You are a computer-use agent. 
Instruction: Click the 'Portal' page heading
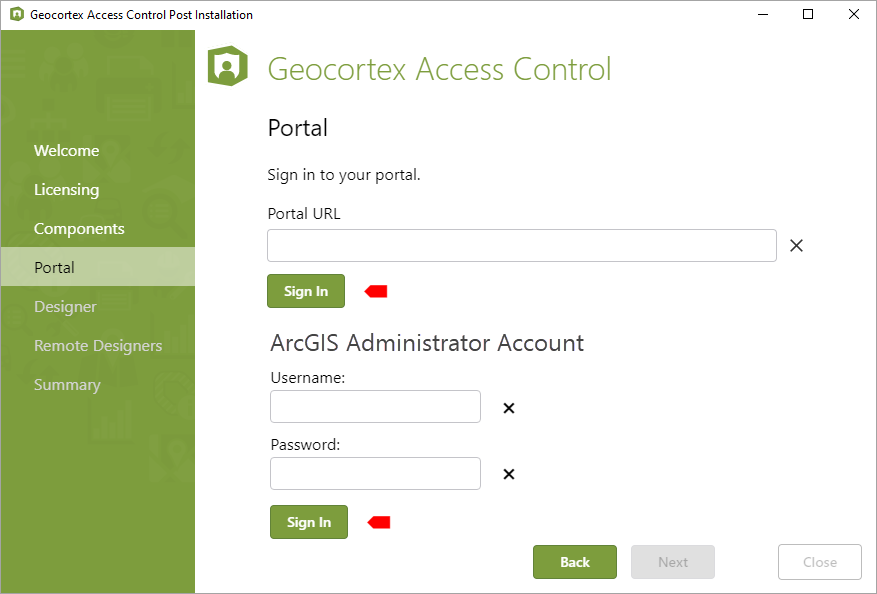point(298,128)
